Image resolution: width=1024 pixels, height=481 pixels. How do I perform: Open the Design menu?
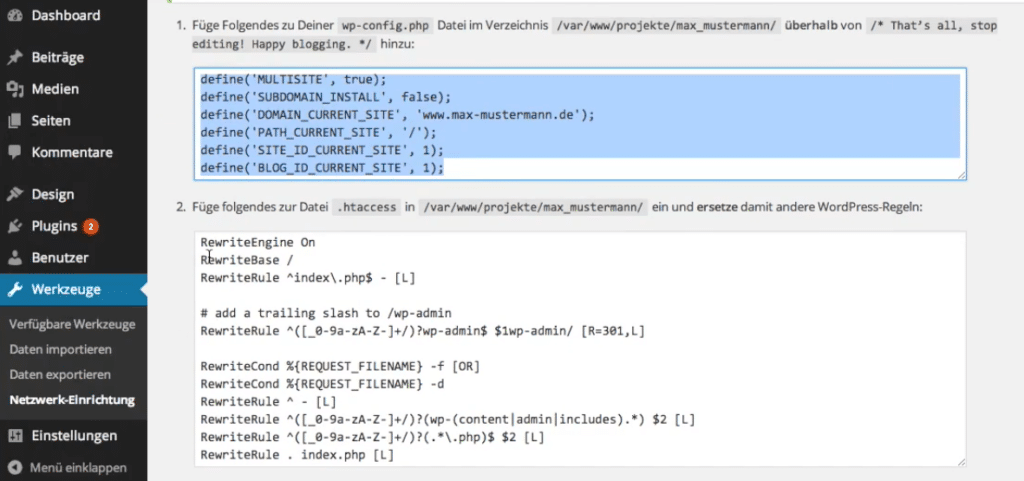(x=53, y=194)
